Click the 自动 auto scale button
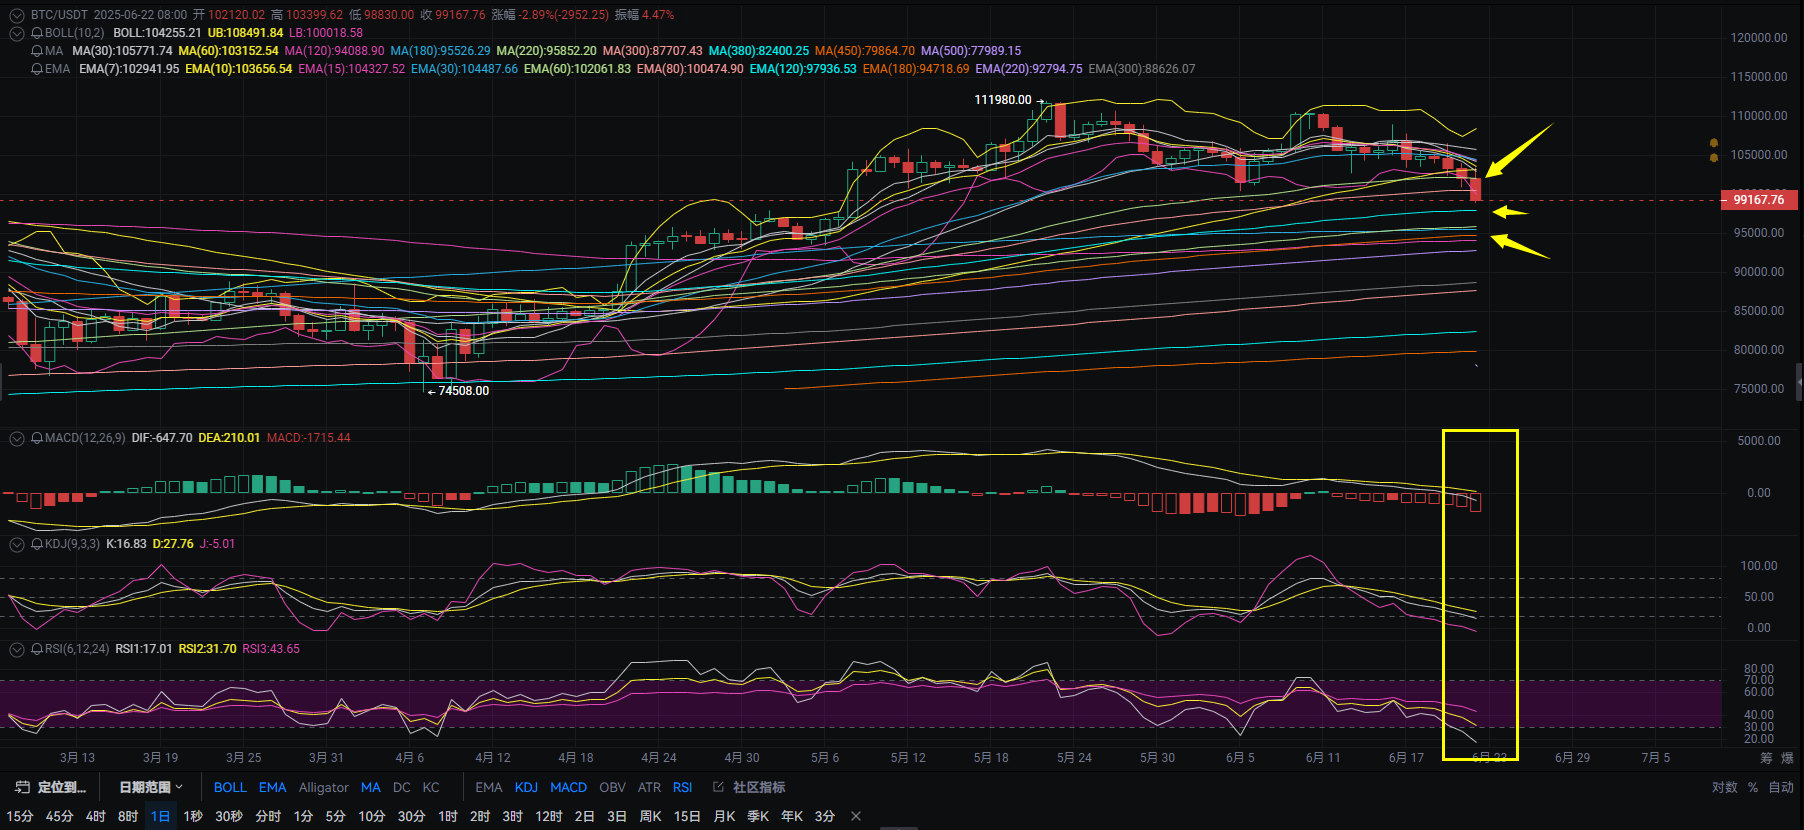 click(x=1781, y=787)
